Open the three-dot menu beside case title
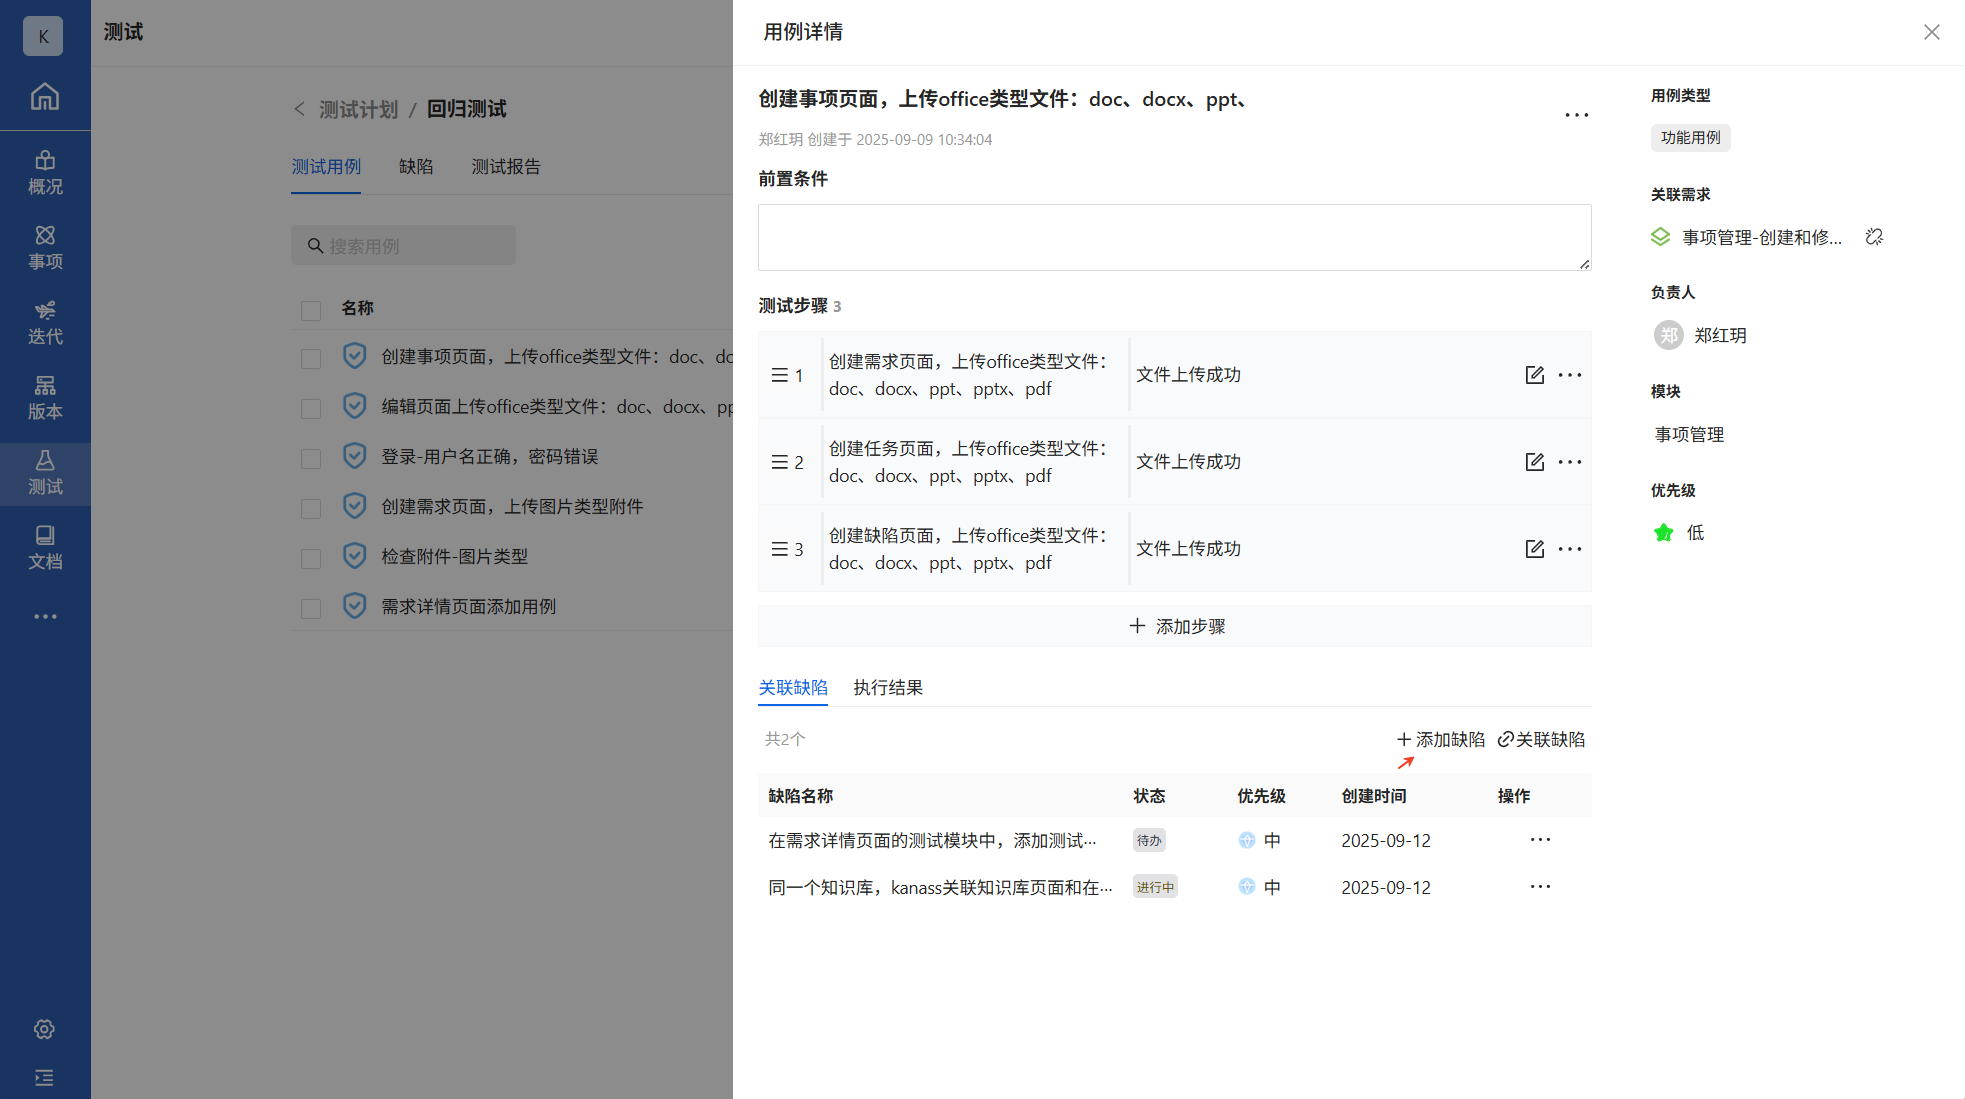 (1576, 115)
